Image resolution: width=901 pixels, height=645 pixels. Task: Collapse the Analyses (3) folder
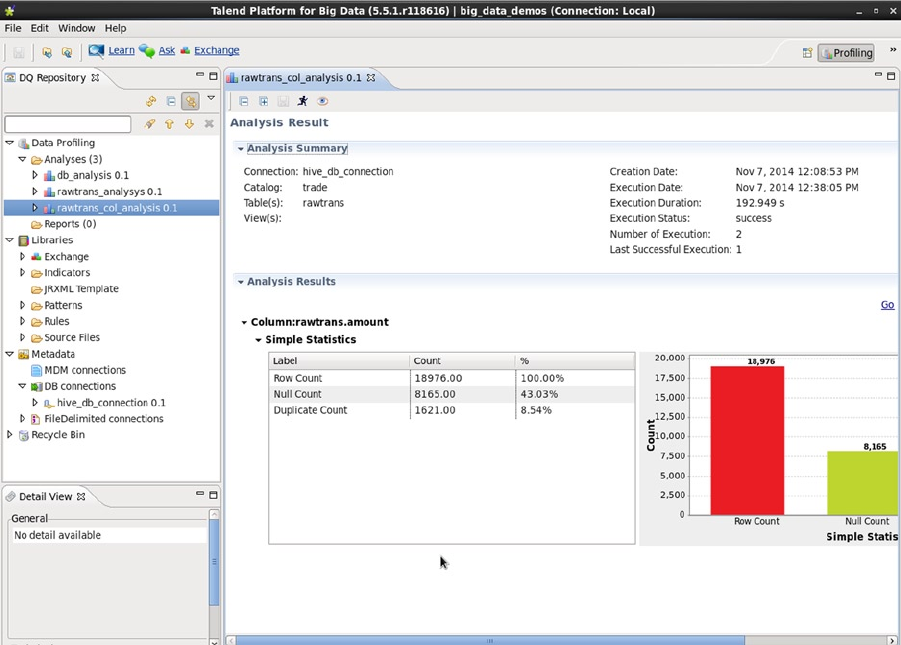(22, 159)
